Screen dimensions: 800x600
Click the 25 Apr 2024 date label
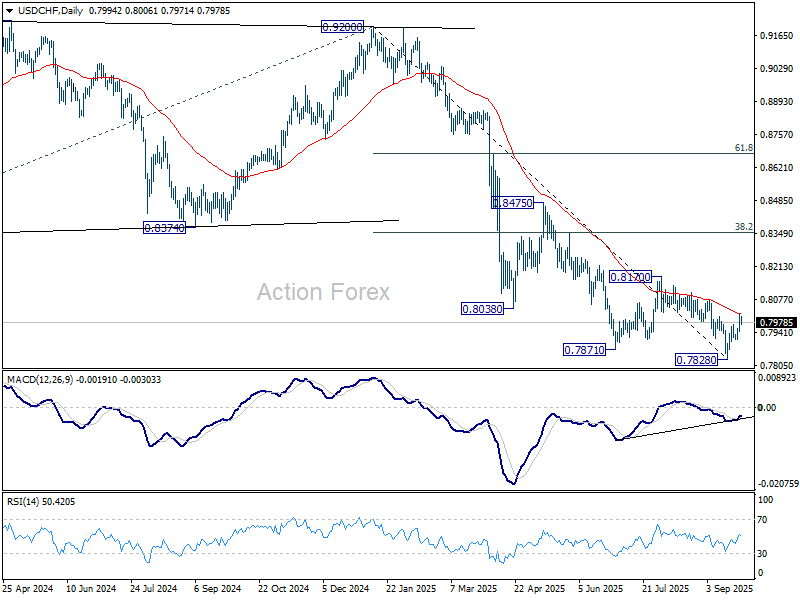point(28,588)
